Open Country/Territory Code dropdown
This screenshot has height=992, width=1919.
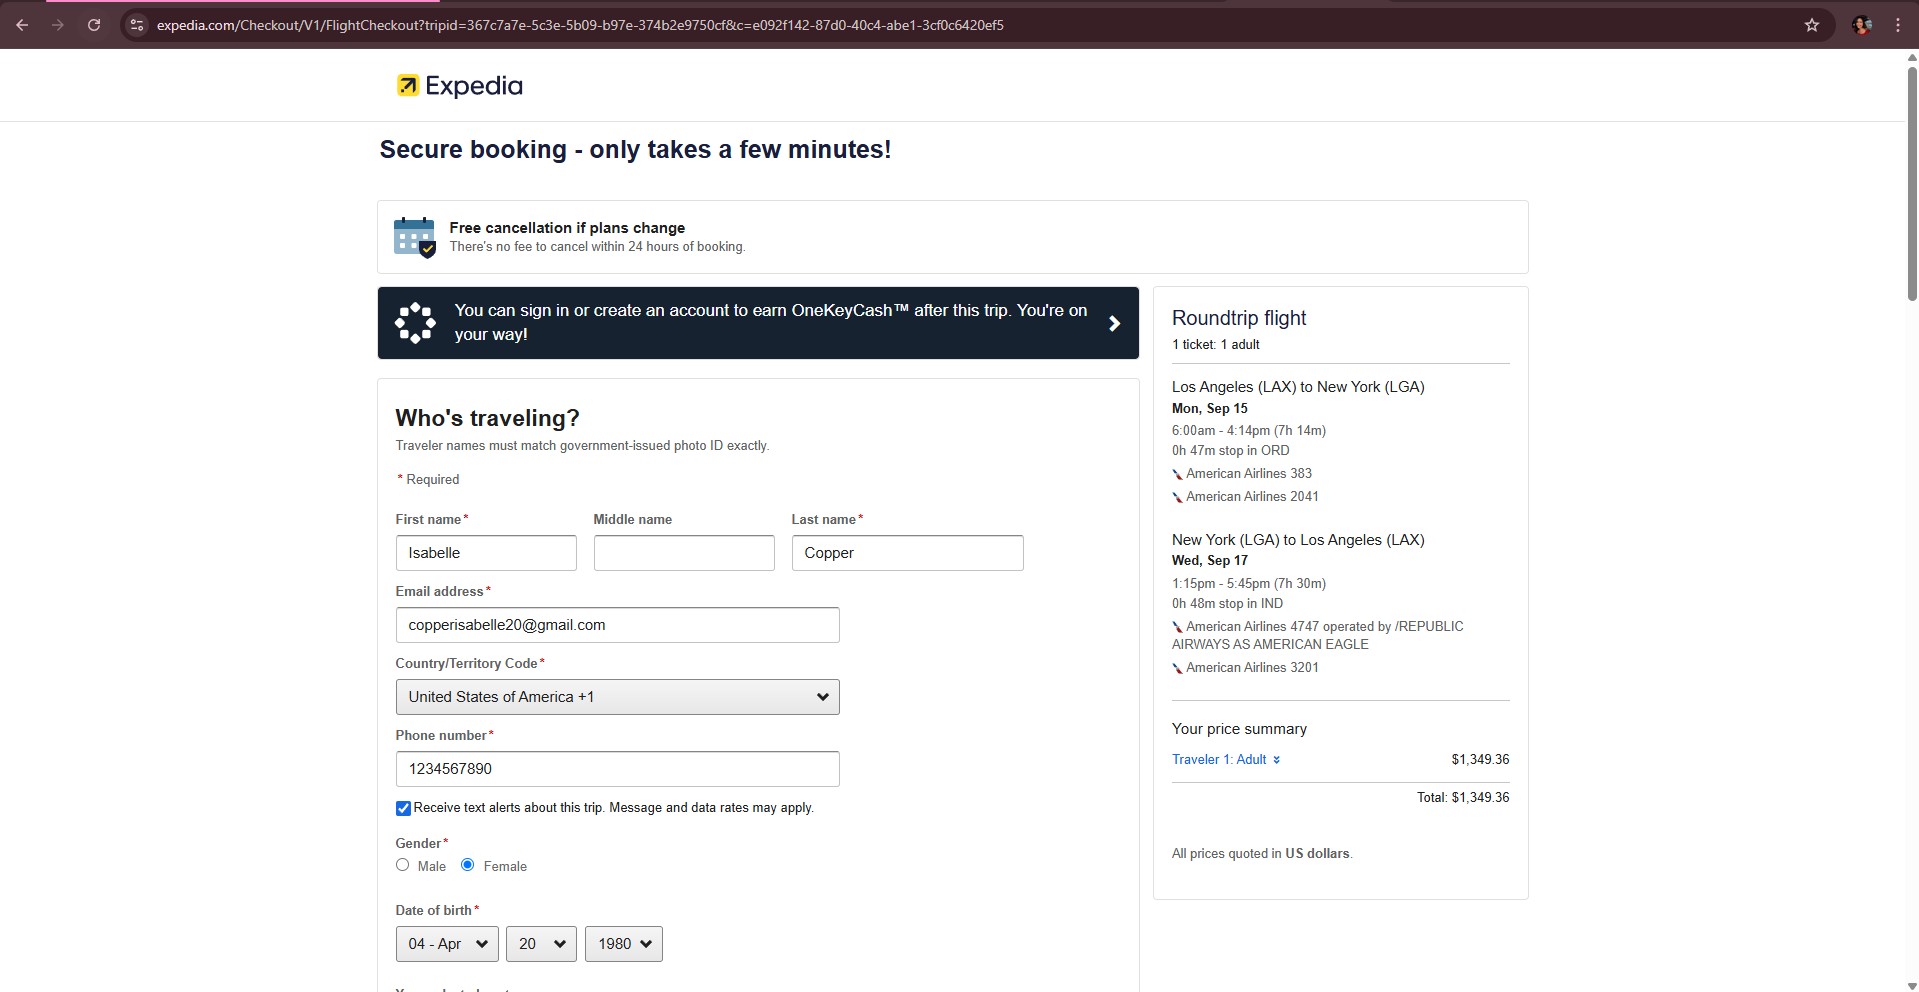coord(617,697)
